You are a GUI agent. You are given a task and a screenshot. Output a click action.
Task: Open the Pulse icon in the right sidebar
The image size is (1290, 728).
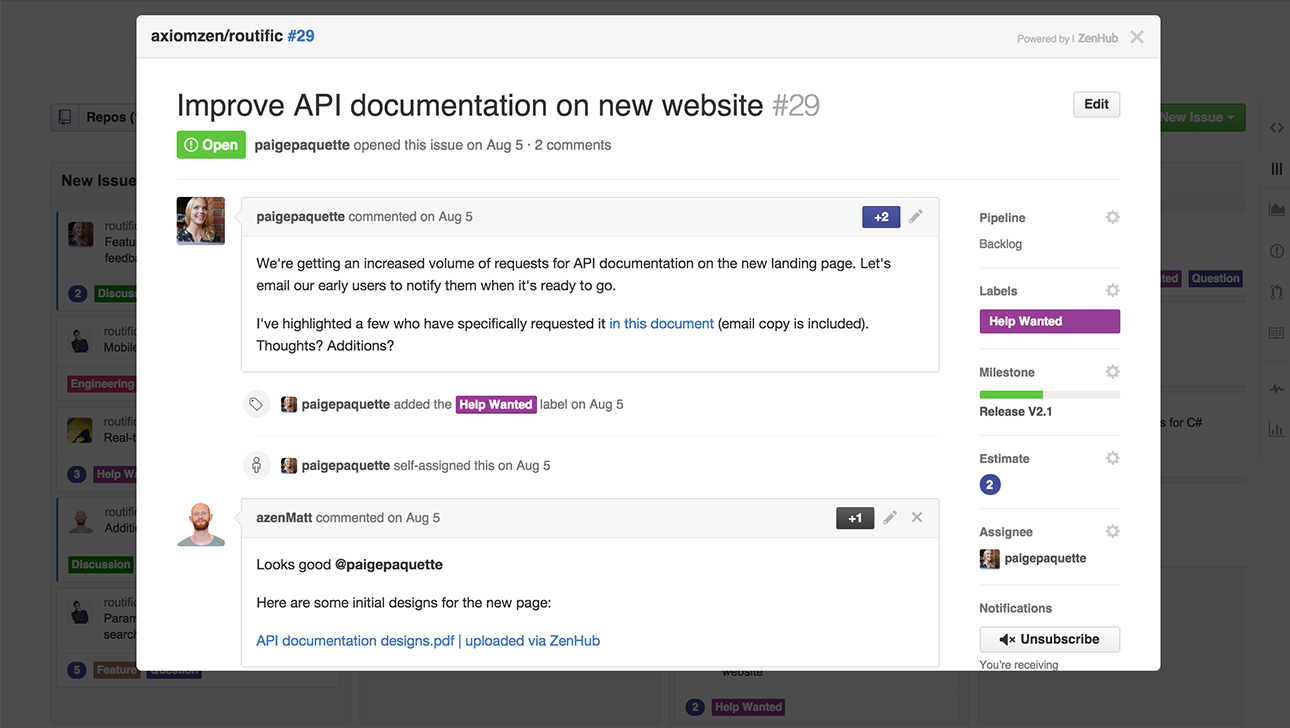[1276, 389]
